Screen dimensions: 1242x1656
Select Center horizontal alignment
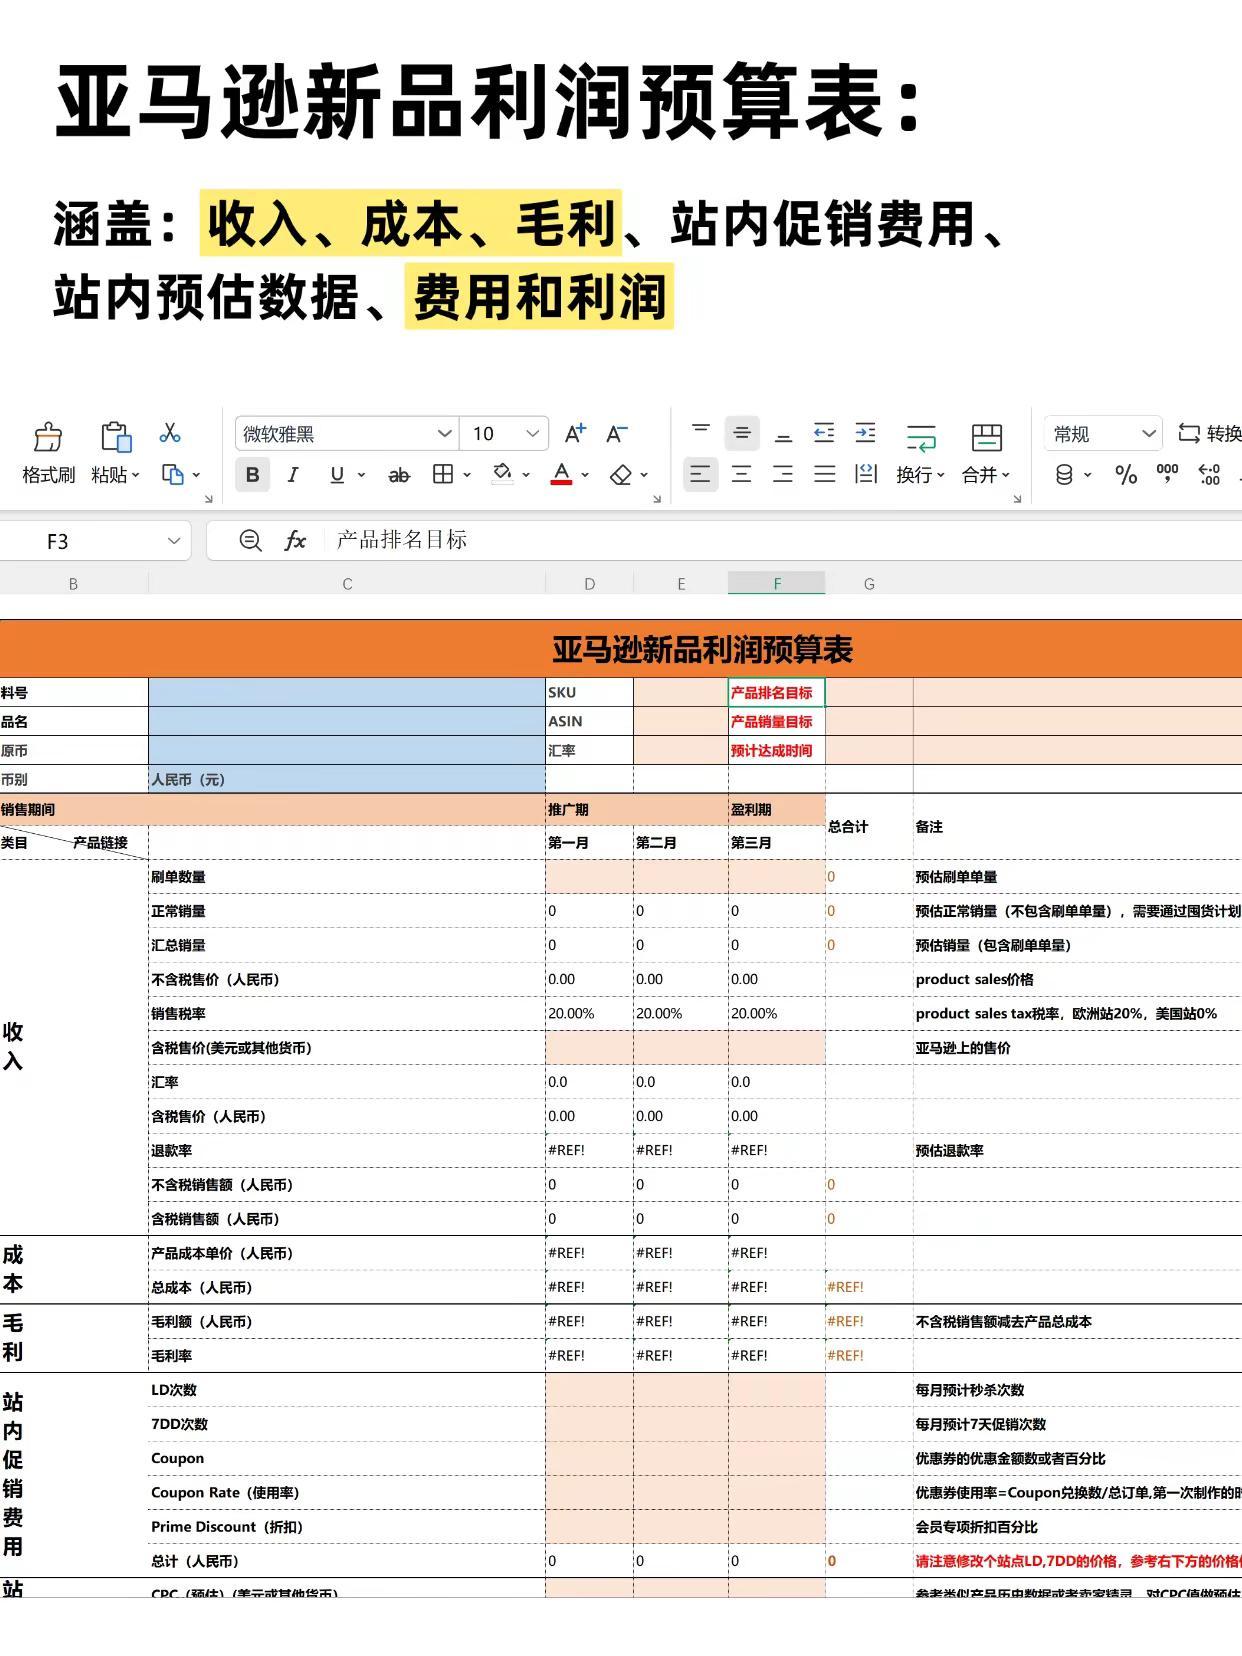click(x=742, y=475)
